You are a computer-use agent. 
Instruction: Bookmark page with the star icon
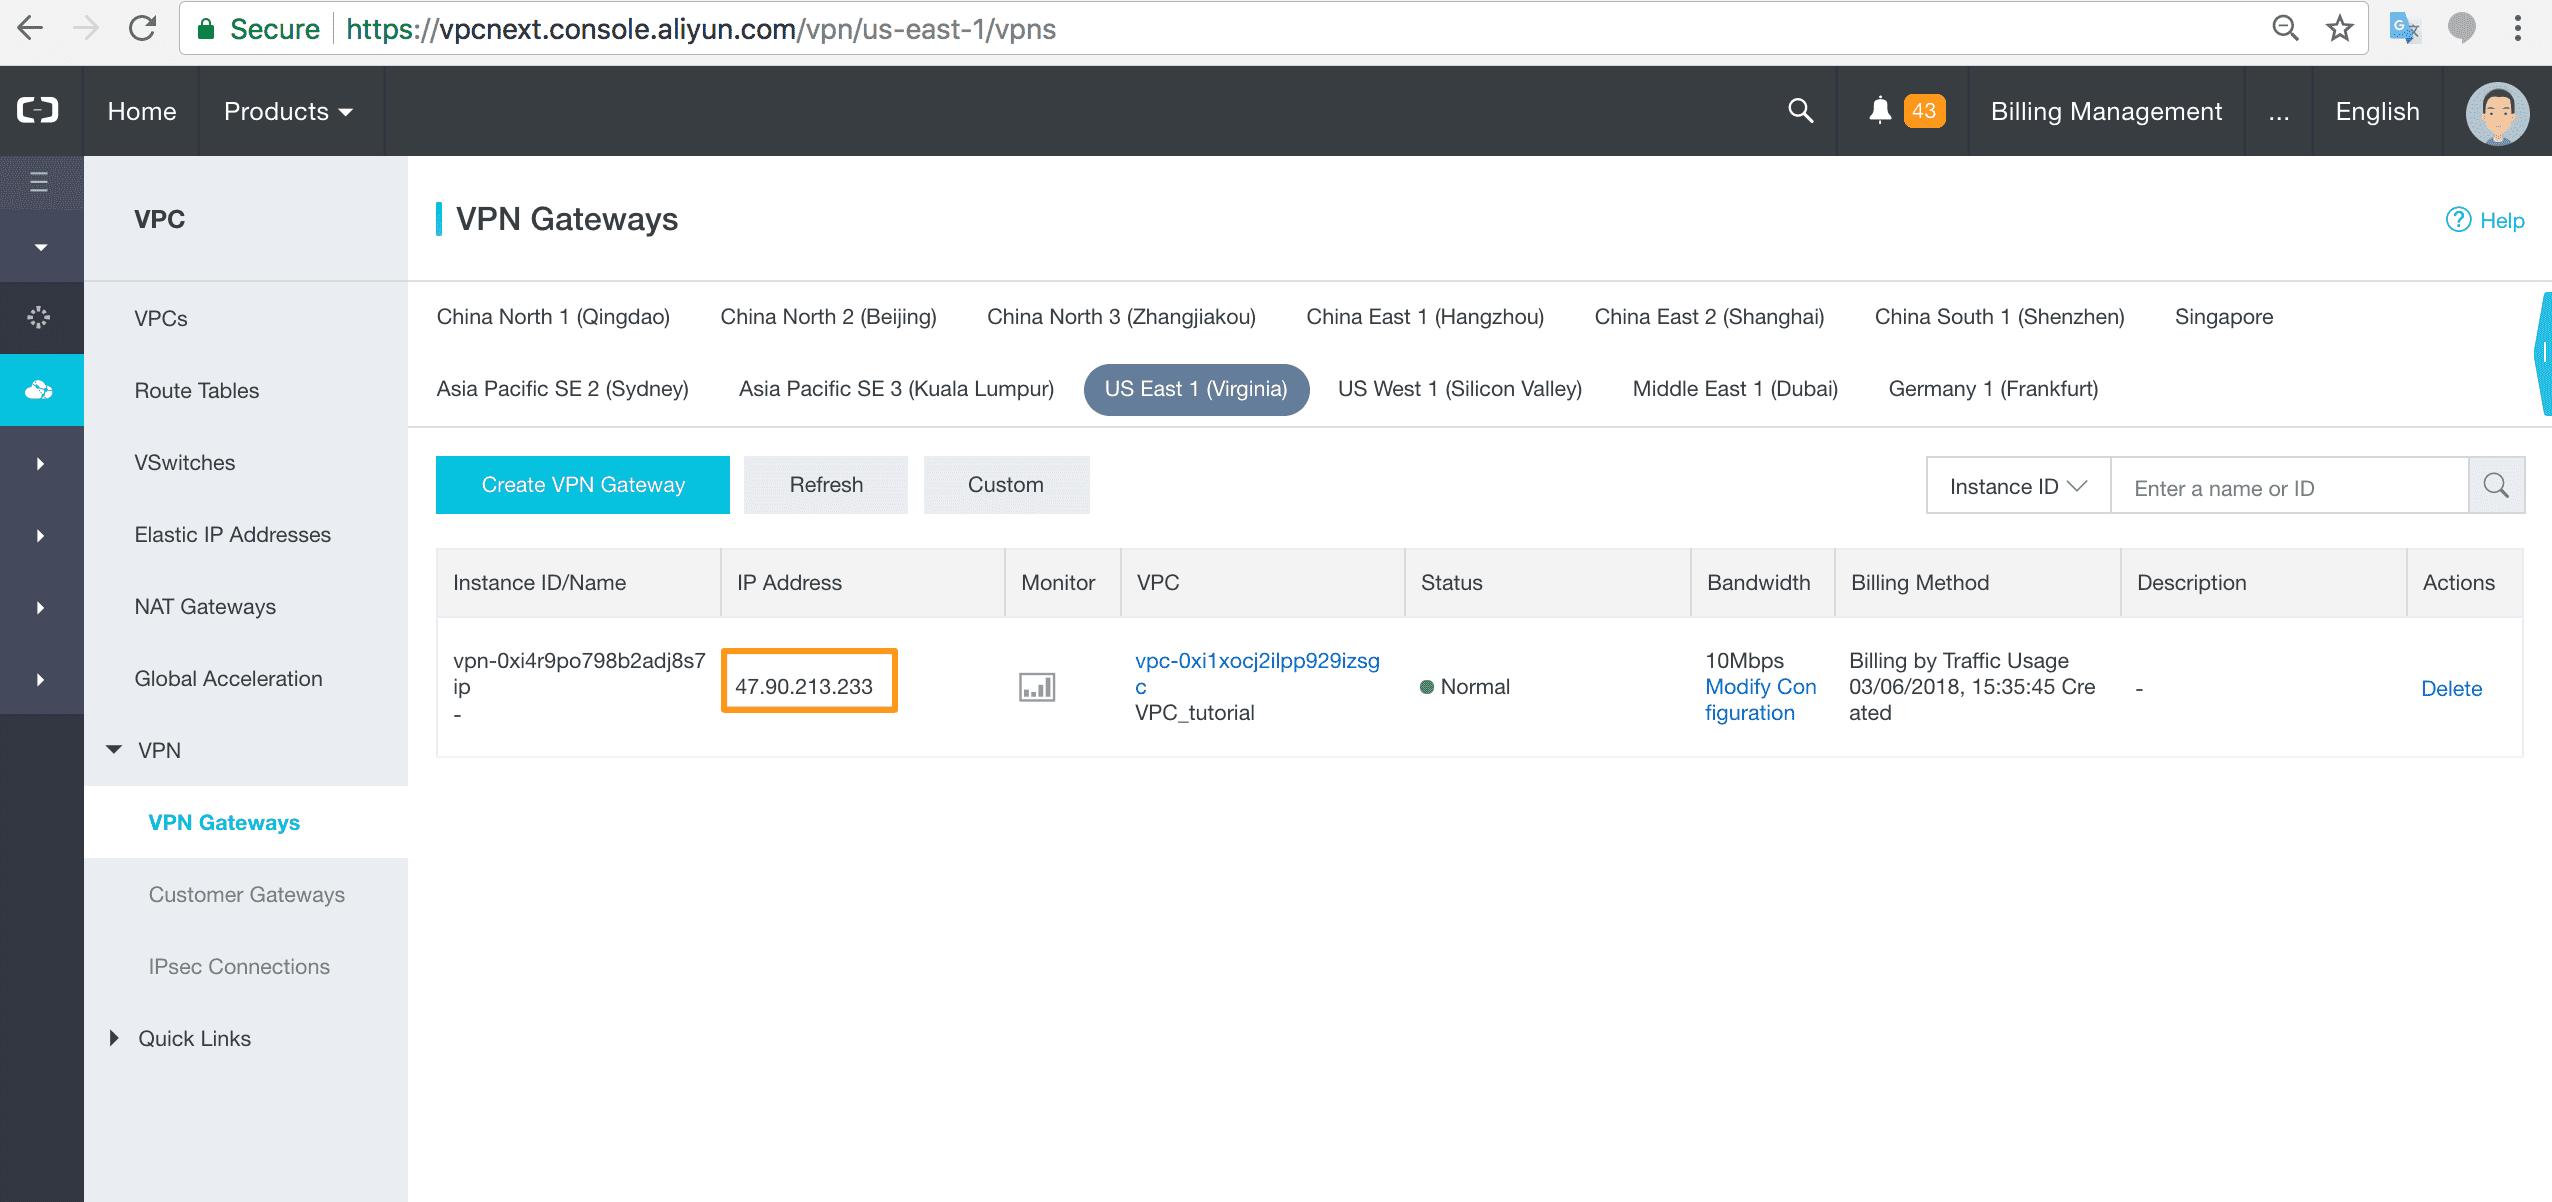(2339, 29)
